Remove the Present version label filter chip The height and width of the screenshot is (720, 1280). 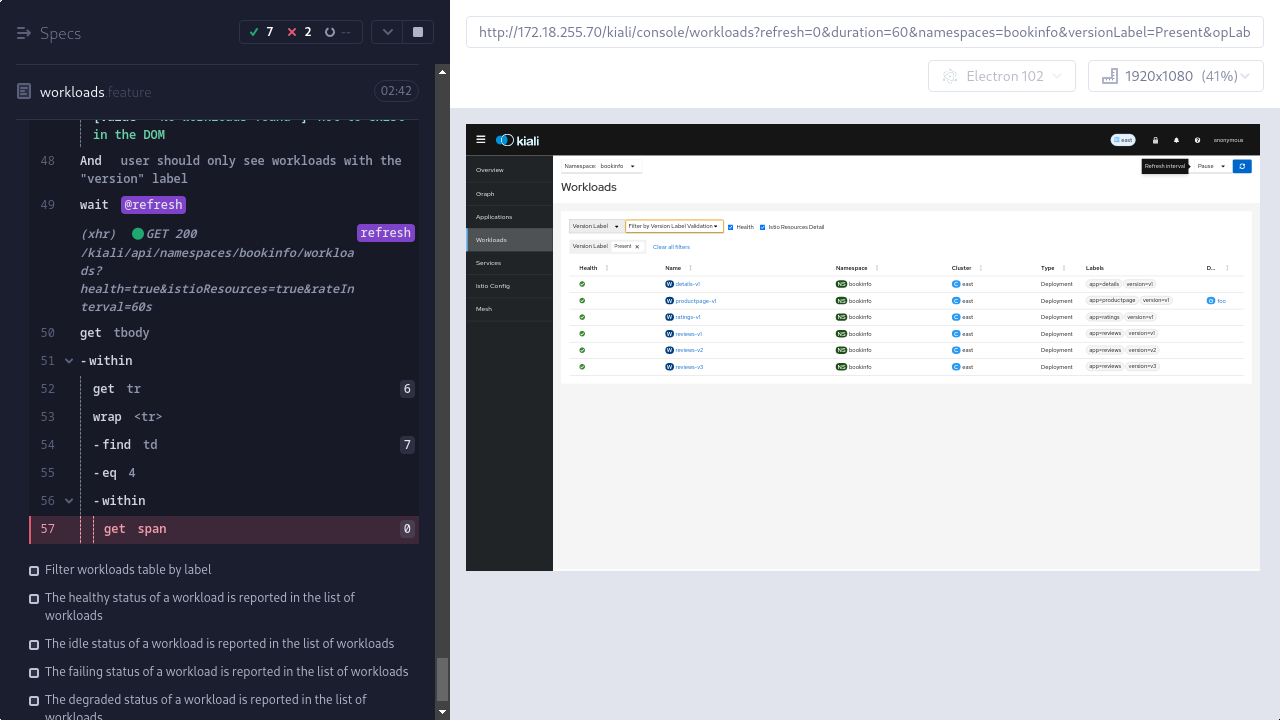637,246
